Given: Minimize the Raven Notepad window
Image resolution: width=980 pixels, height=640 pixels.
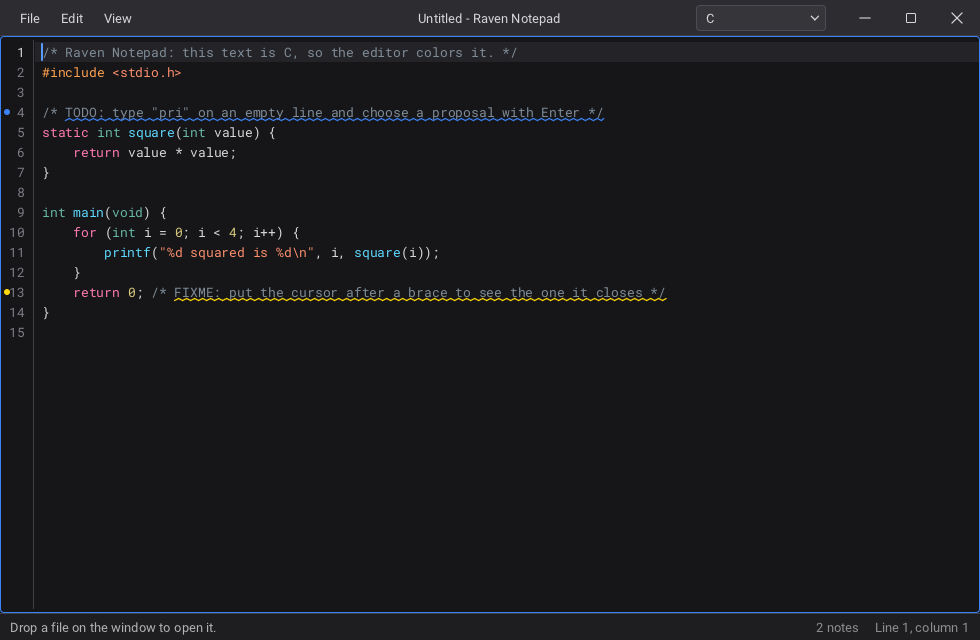Looking at the screenshot, I should coord(865,19).
